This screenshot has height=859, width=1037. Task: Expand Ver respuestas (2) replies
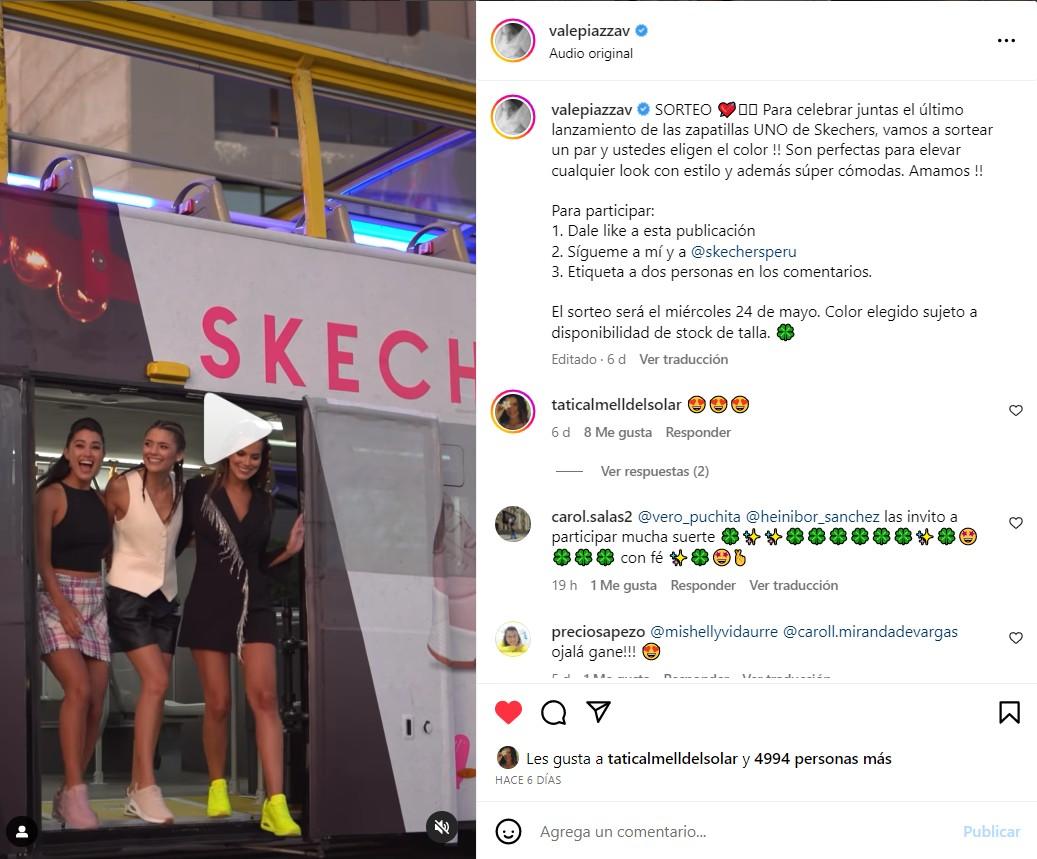click(654, 471)
